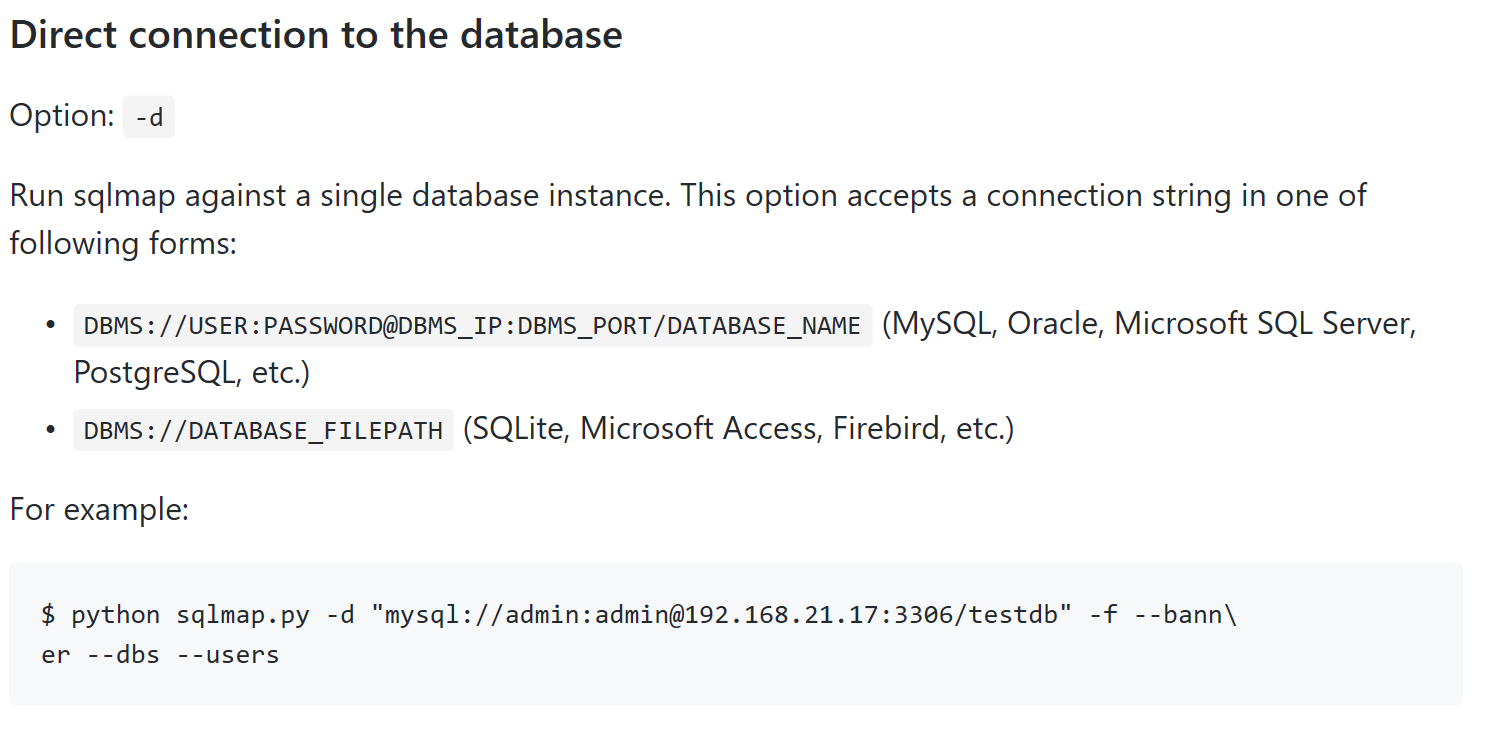
Task: Click the "For example:" text
Action: click(99, 509)
